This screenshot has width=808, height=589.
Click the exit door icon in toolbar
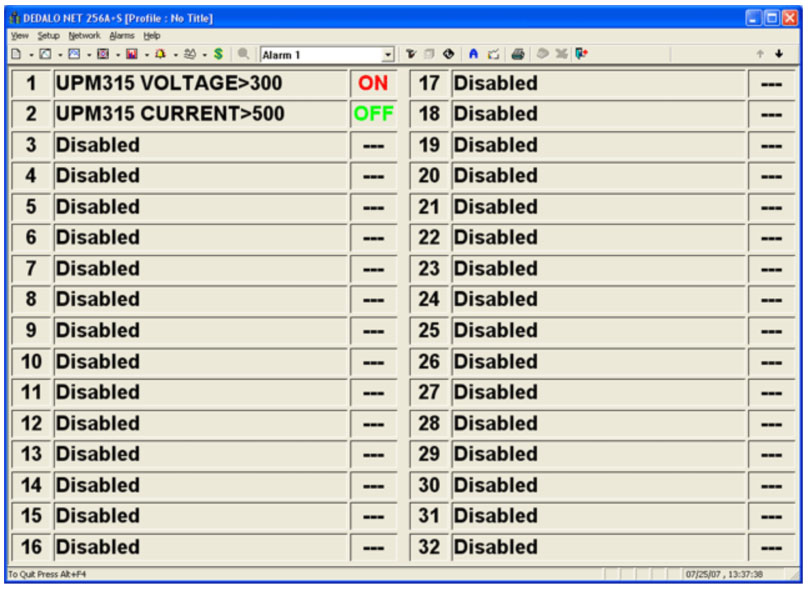click(x=581, y=54)
